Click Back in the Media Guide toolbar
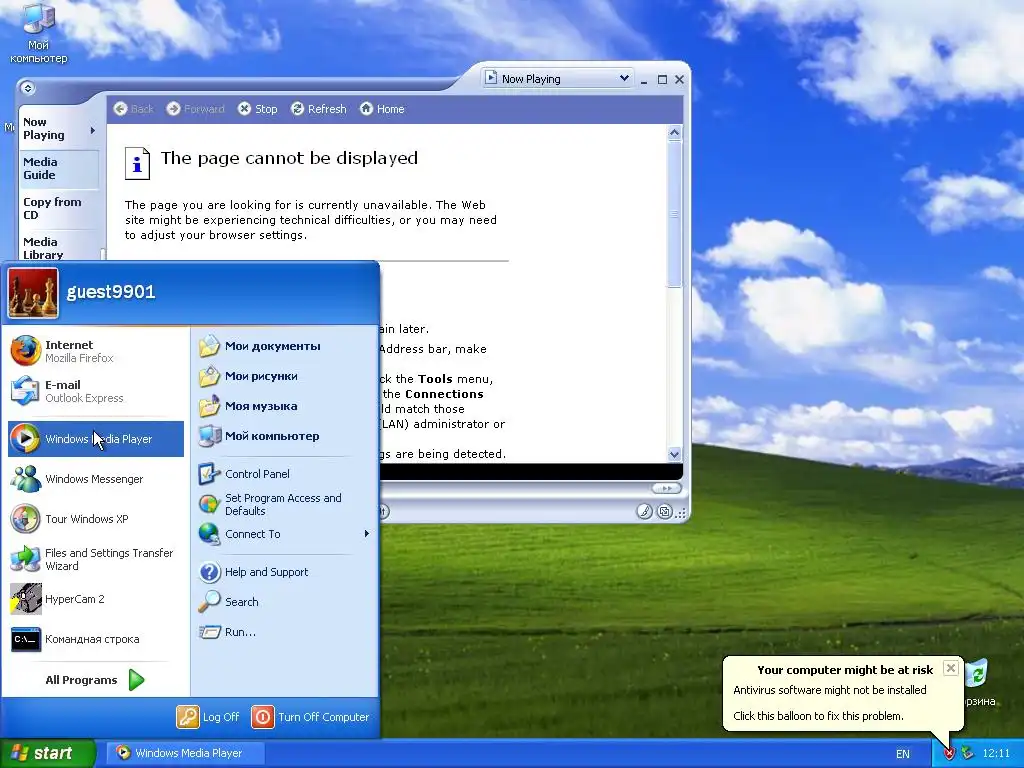 tap(133, 108)
